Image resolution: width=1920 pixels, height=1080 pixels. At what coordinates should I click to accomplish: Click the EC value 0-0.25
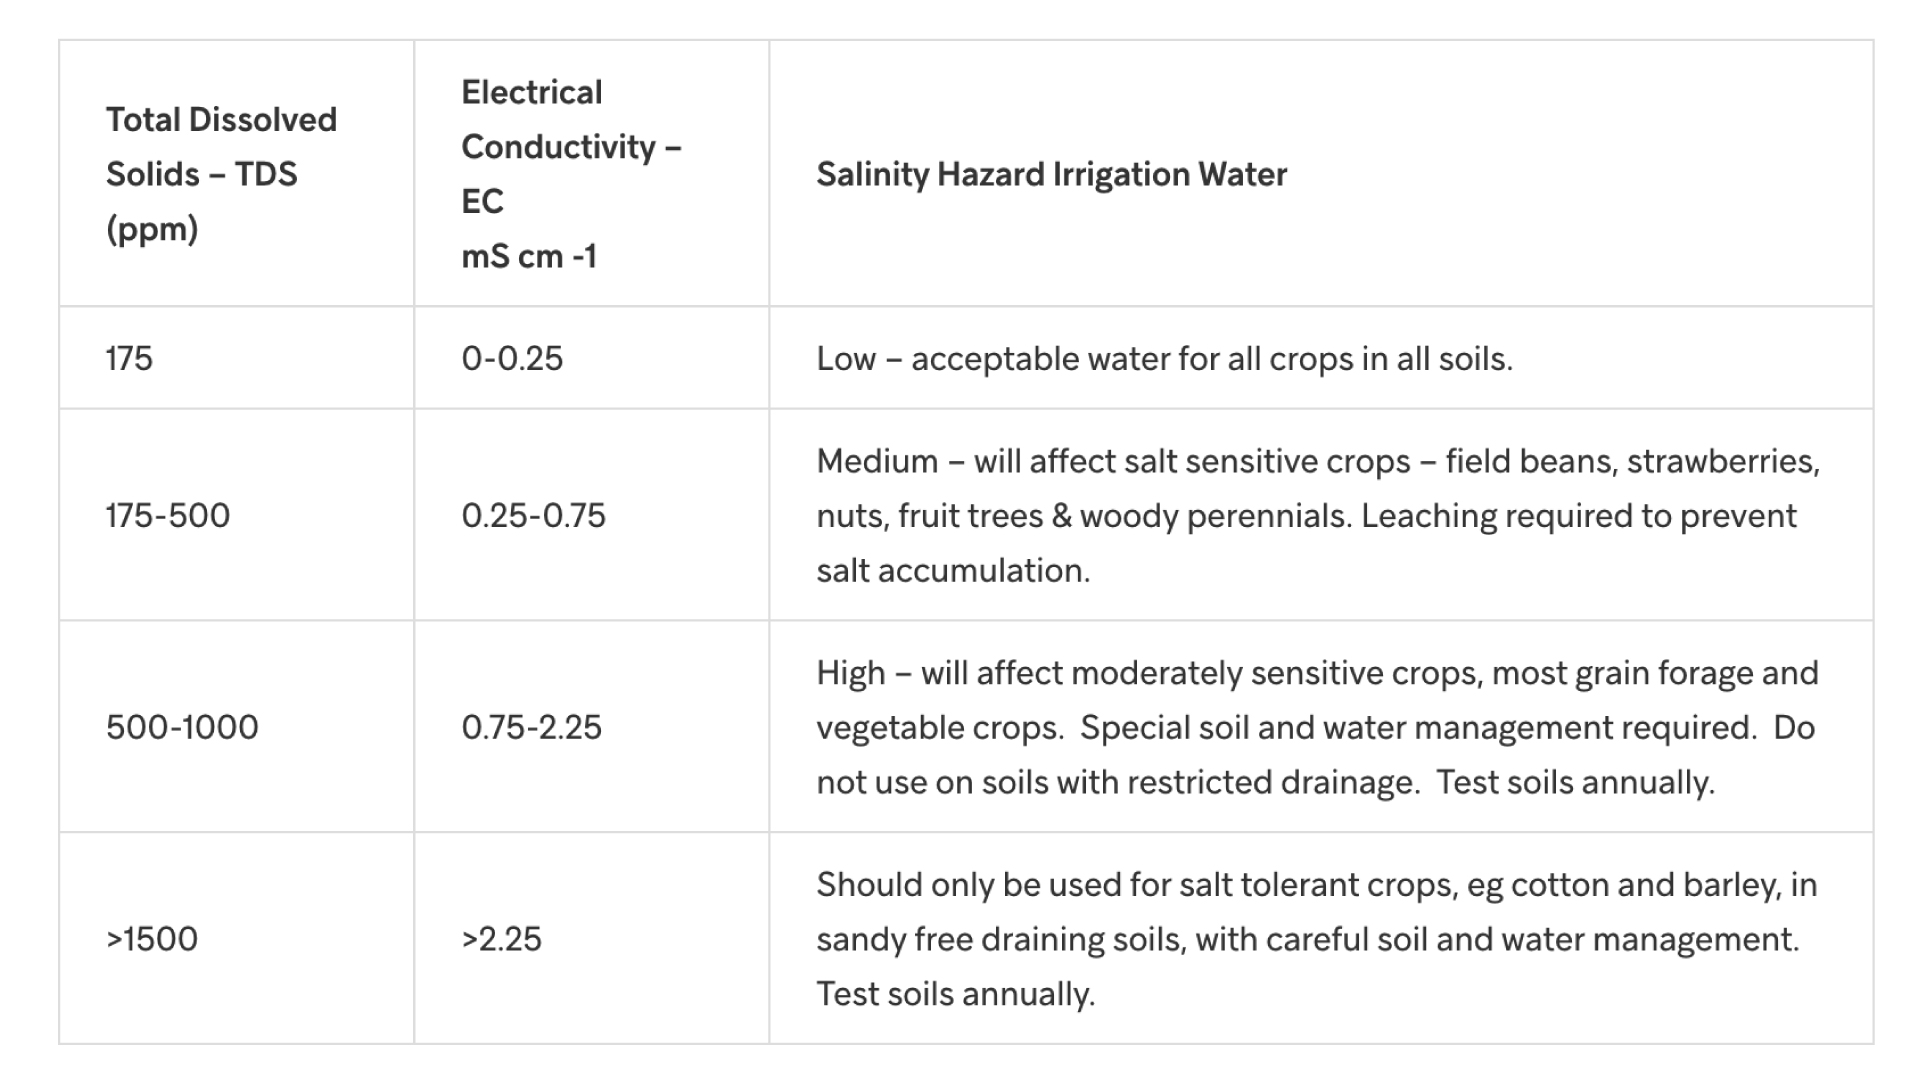pos(591,357)
